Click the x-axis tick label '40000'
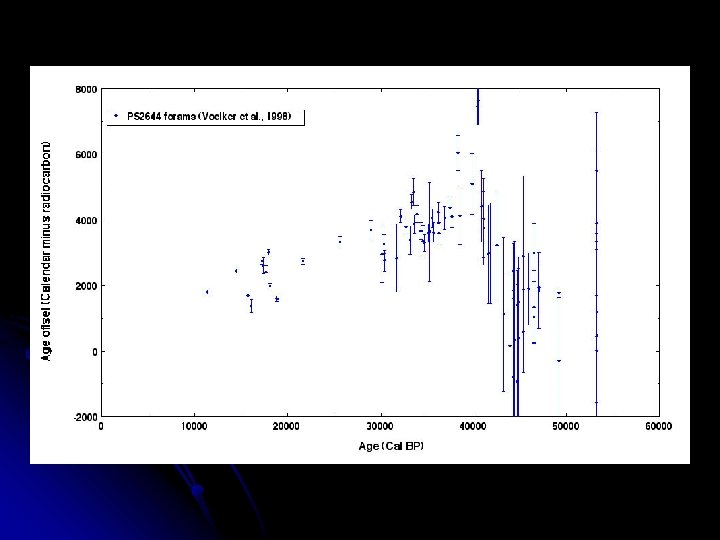Viewport: 720px width, 540px height. (x=473, y=426)
